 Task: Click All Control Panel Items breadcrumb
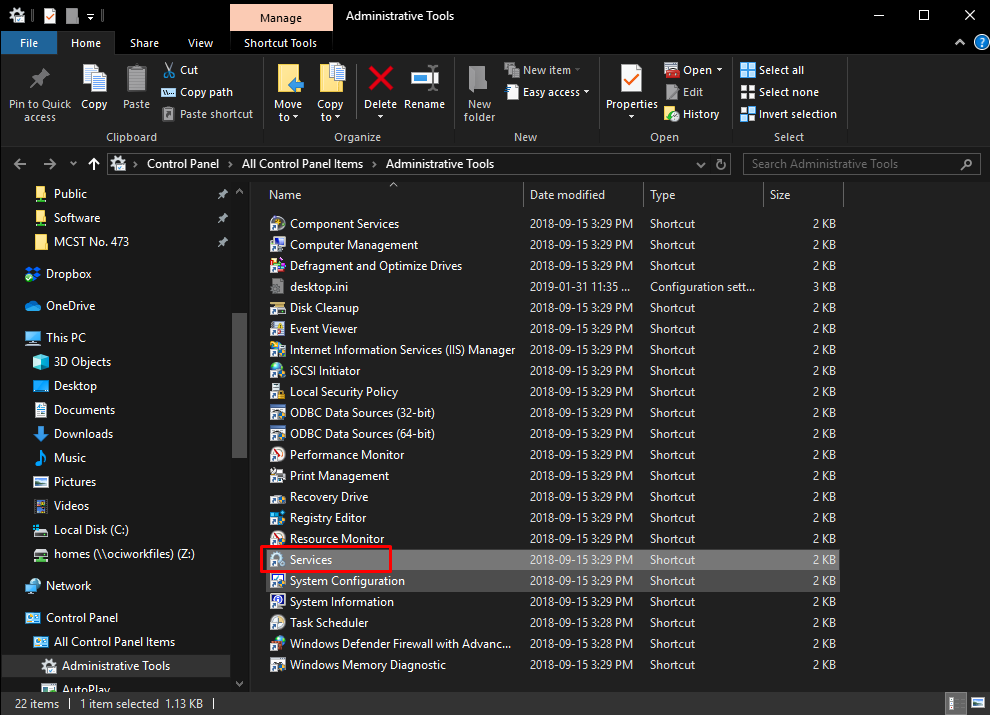(x=302, y=164)
